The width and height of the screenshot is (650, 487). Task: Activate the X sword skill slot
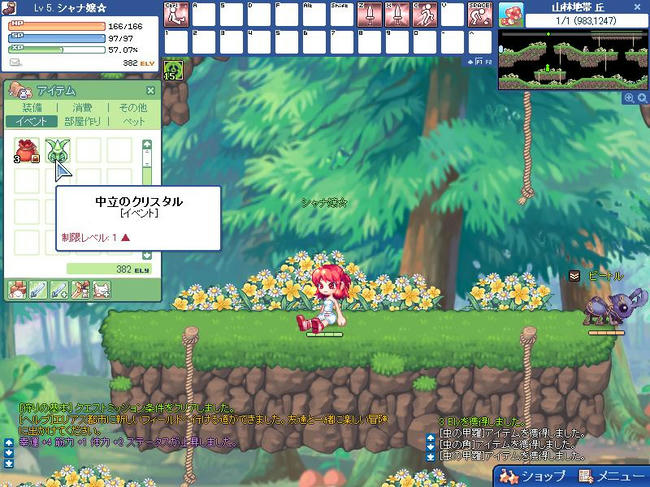pos(397,14)
